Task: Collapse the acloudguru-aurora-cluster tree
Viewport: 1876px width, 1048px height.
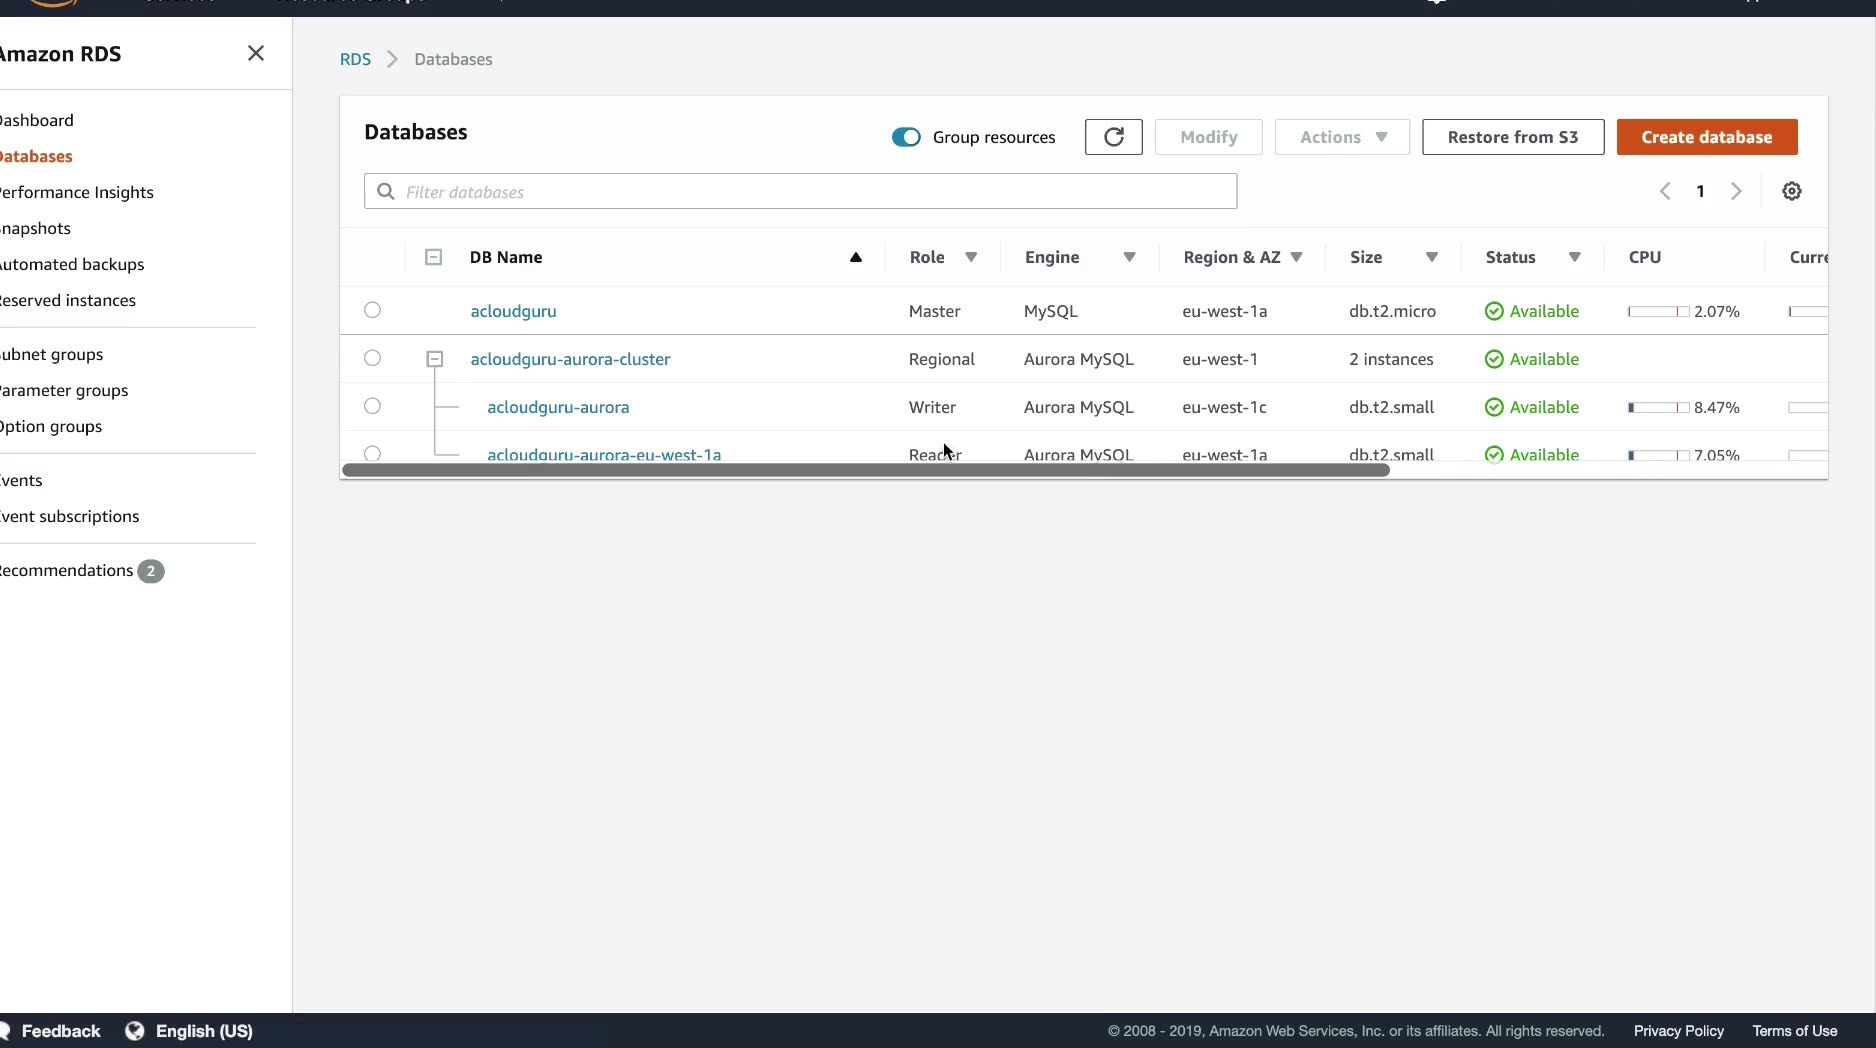Action: coord(434,358)
